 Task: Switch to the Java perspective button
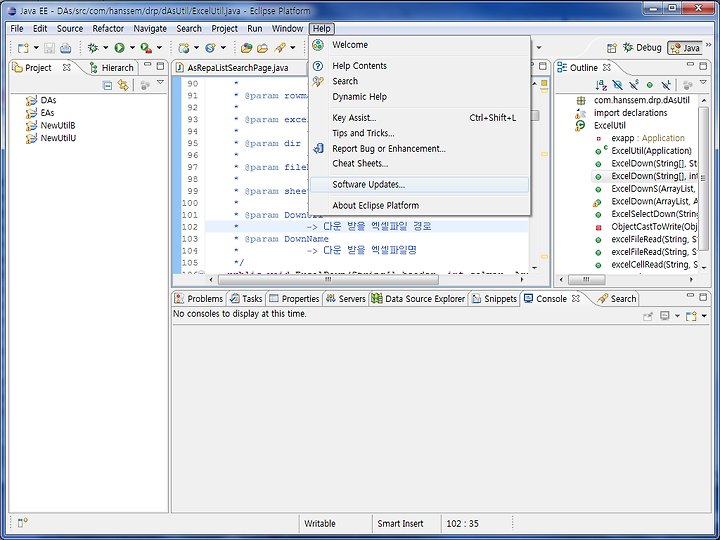pos(685,48)
